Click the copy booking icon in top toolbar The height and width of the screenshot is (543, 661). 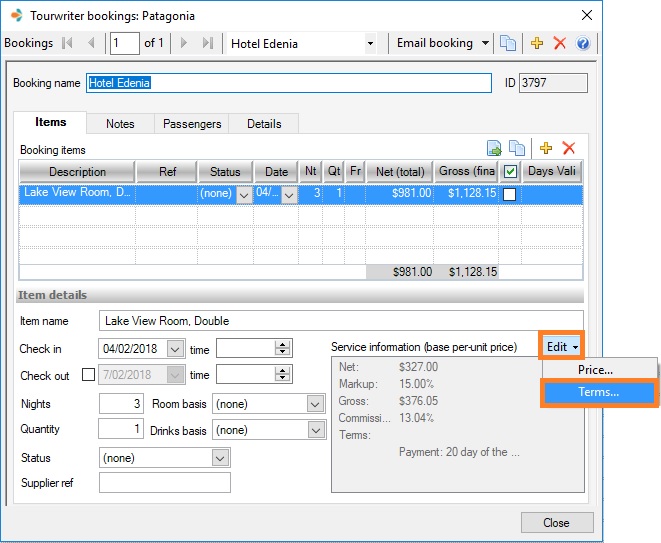509,43
